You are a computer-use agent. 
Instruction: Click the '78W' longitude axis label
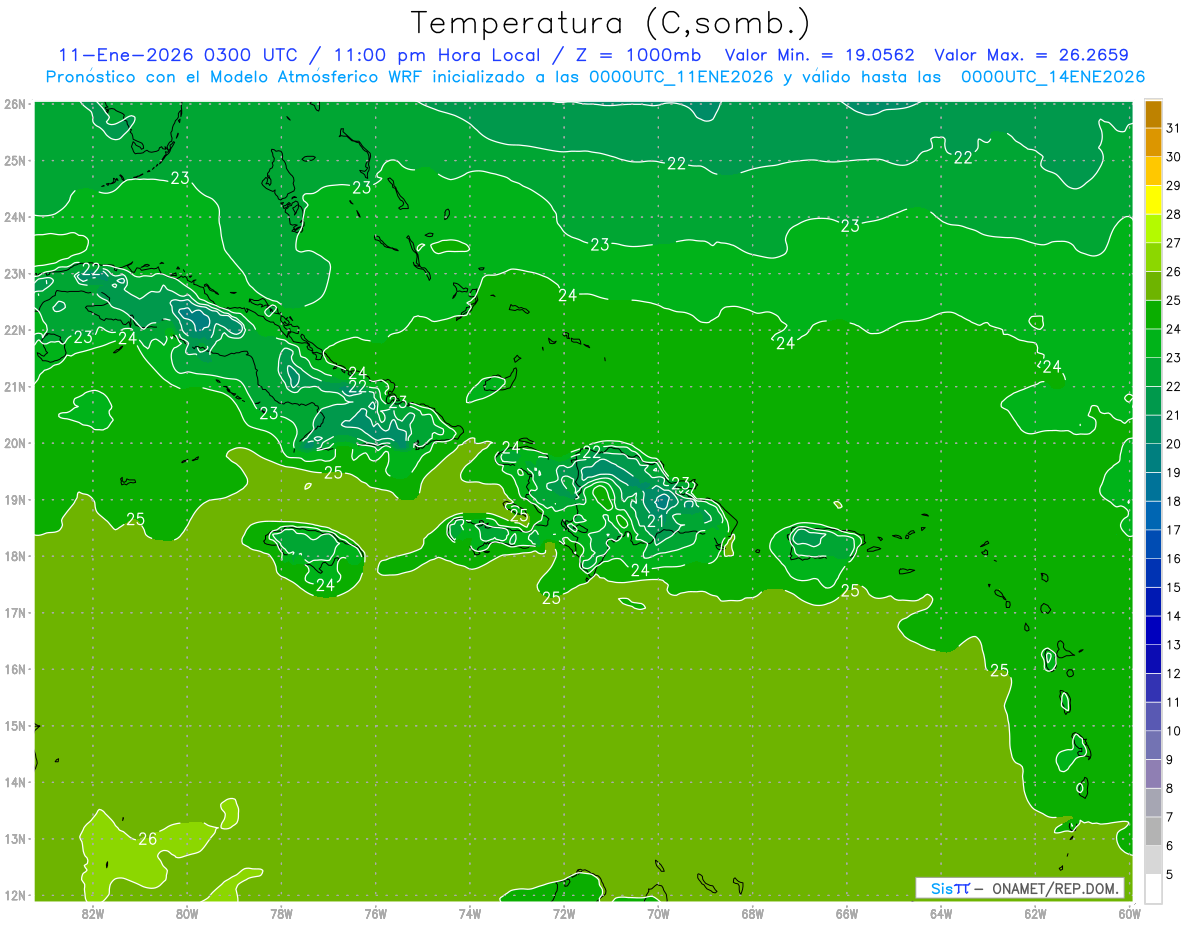tap(281, 913)
